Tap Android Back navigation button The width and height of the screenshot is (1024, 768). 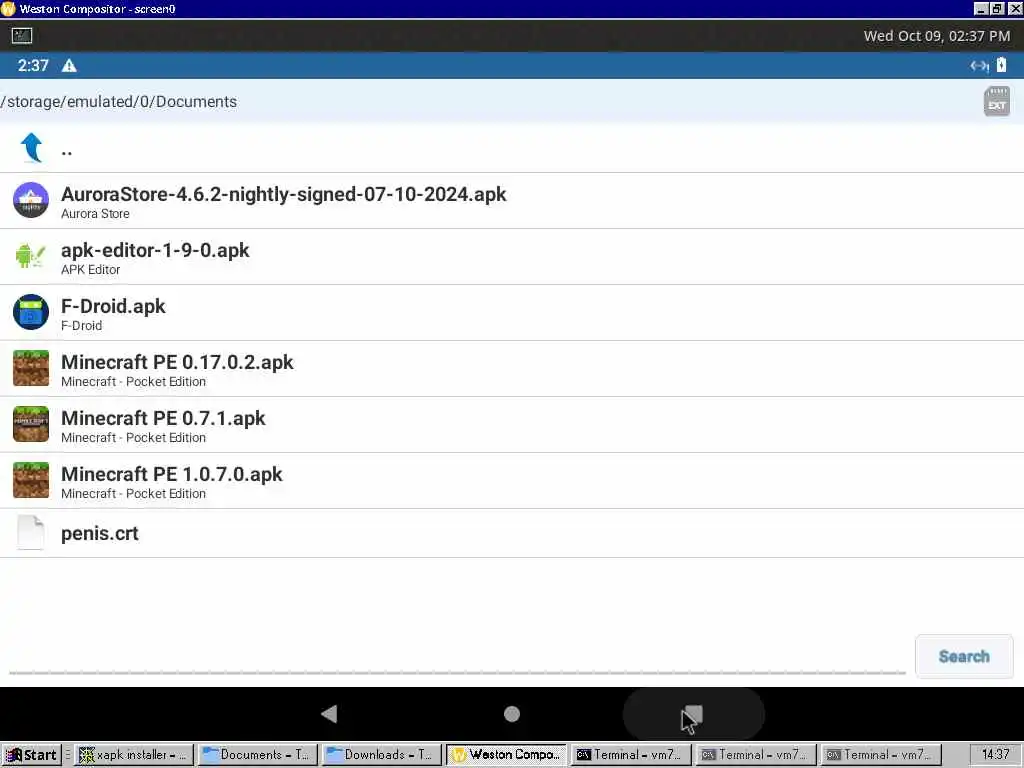click(329, 714)
